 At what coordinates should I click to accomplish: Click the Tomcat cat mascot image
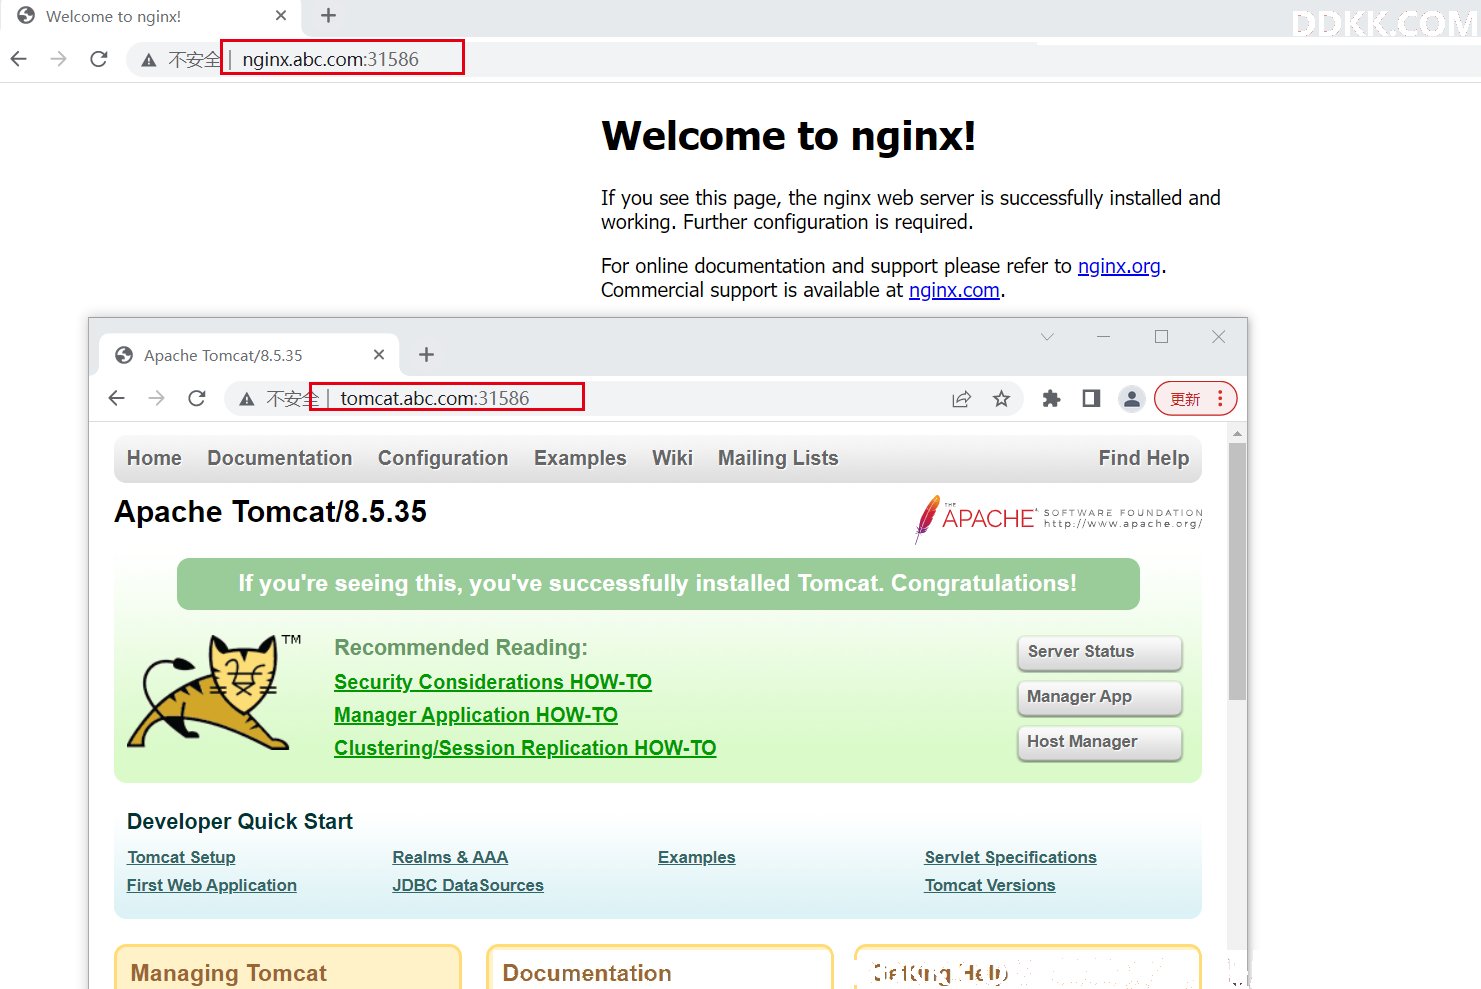213,692
